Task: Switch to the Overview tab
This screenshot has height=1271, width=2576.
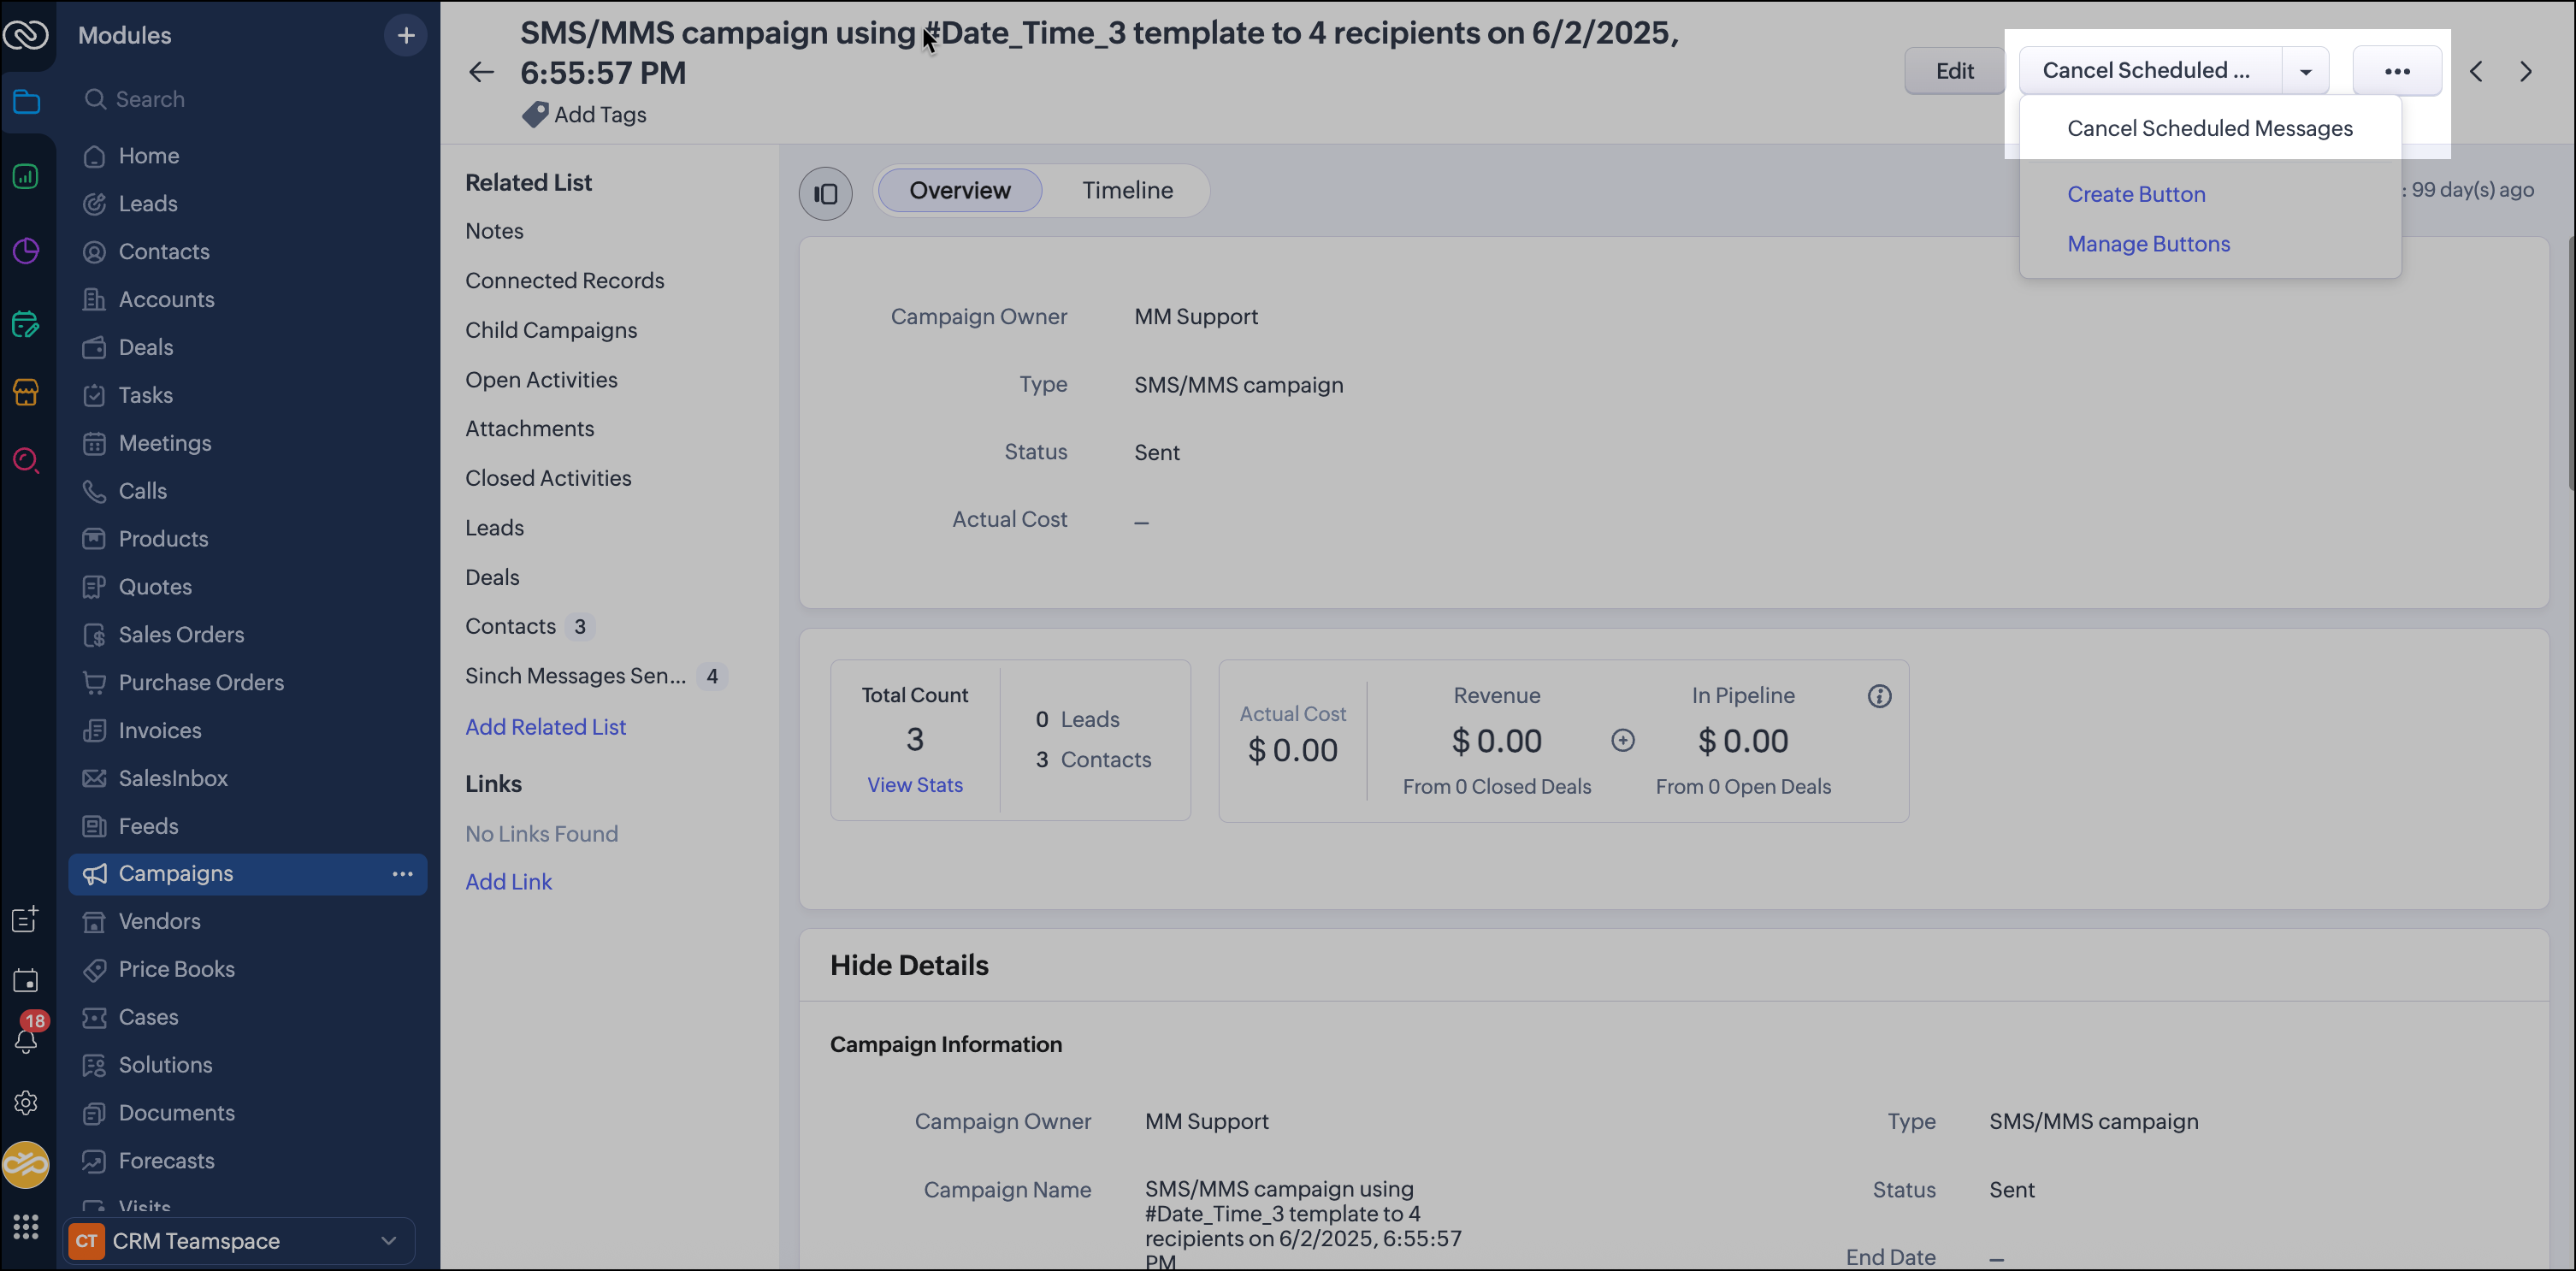Action: coord(960,191)
